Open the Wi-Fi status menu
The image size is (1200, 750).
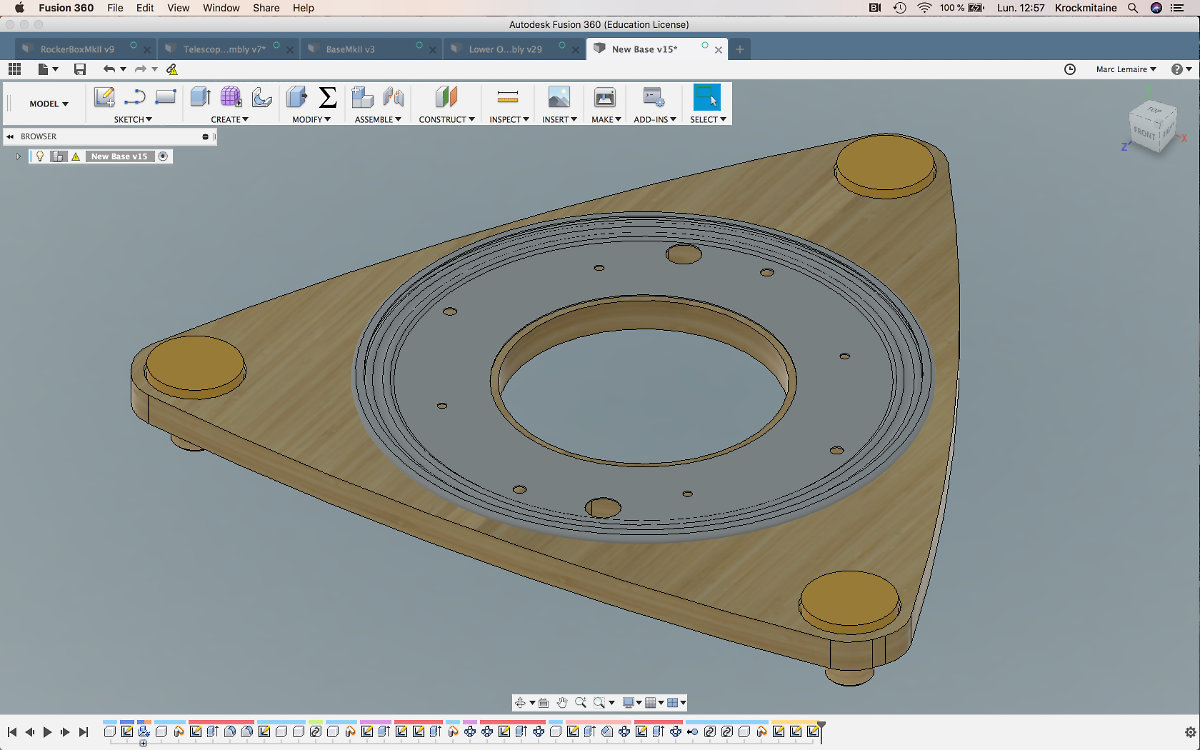[x=923, y=8]
